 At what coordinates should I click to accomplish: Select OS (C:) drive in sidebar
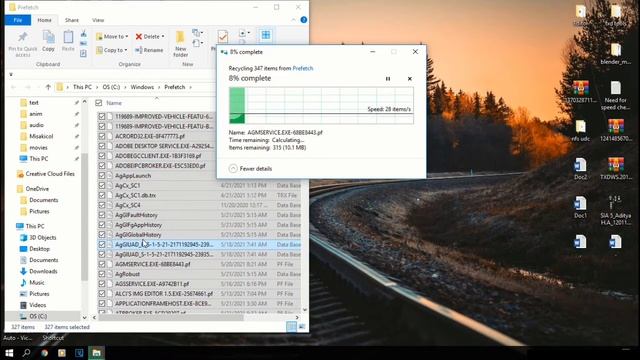click(x=38, y=316)
